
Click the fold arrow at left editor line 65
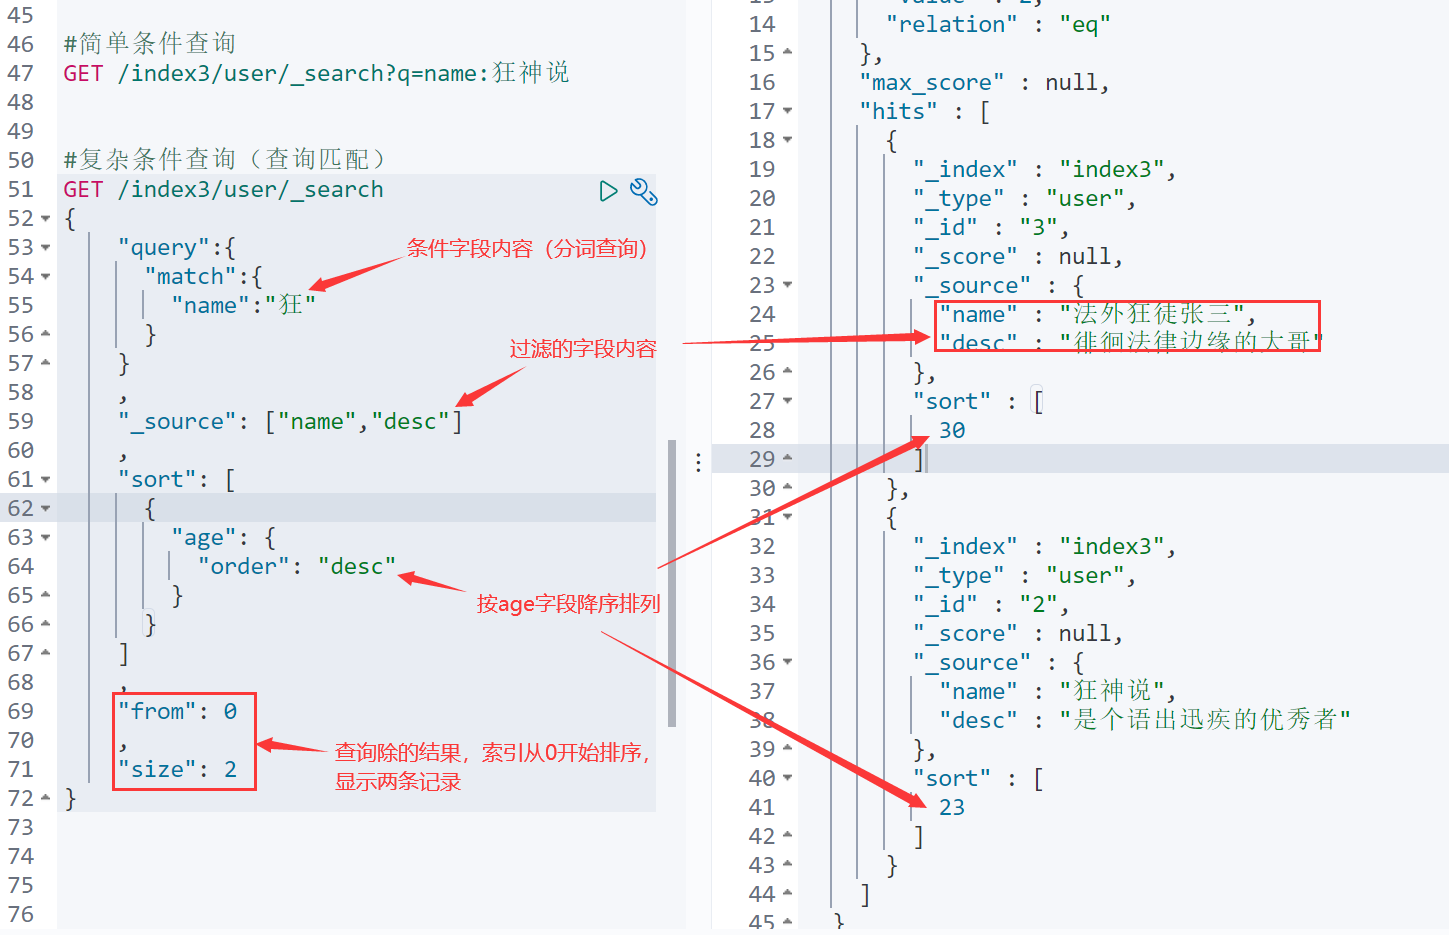tap(46, 595)
